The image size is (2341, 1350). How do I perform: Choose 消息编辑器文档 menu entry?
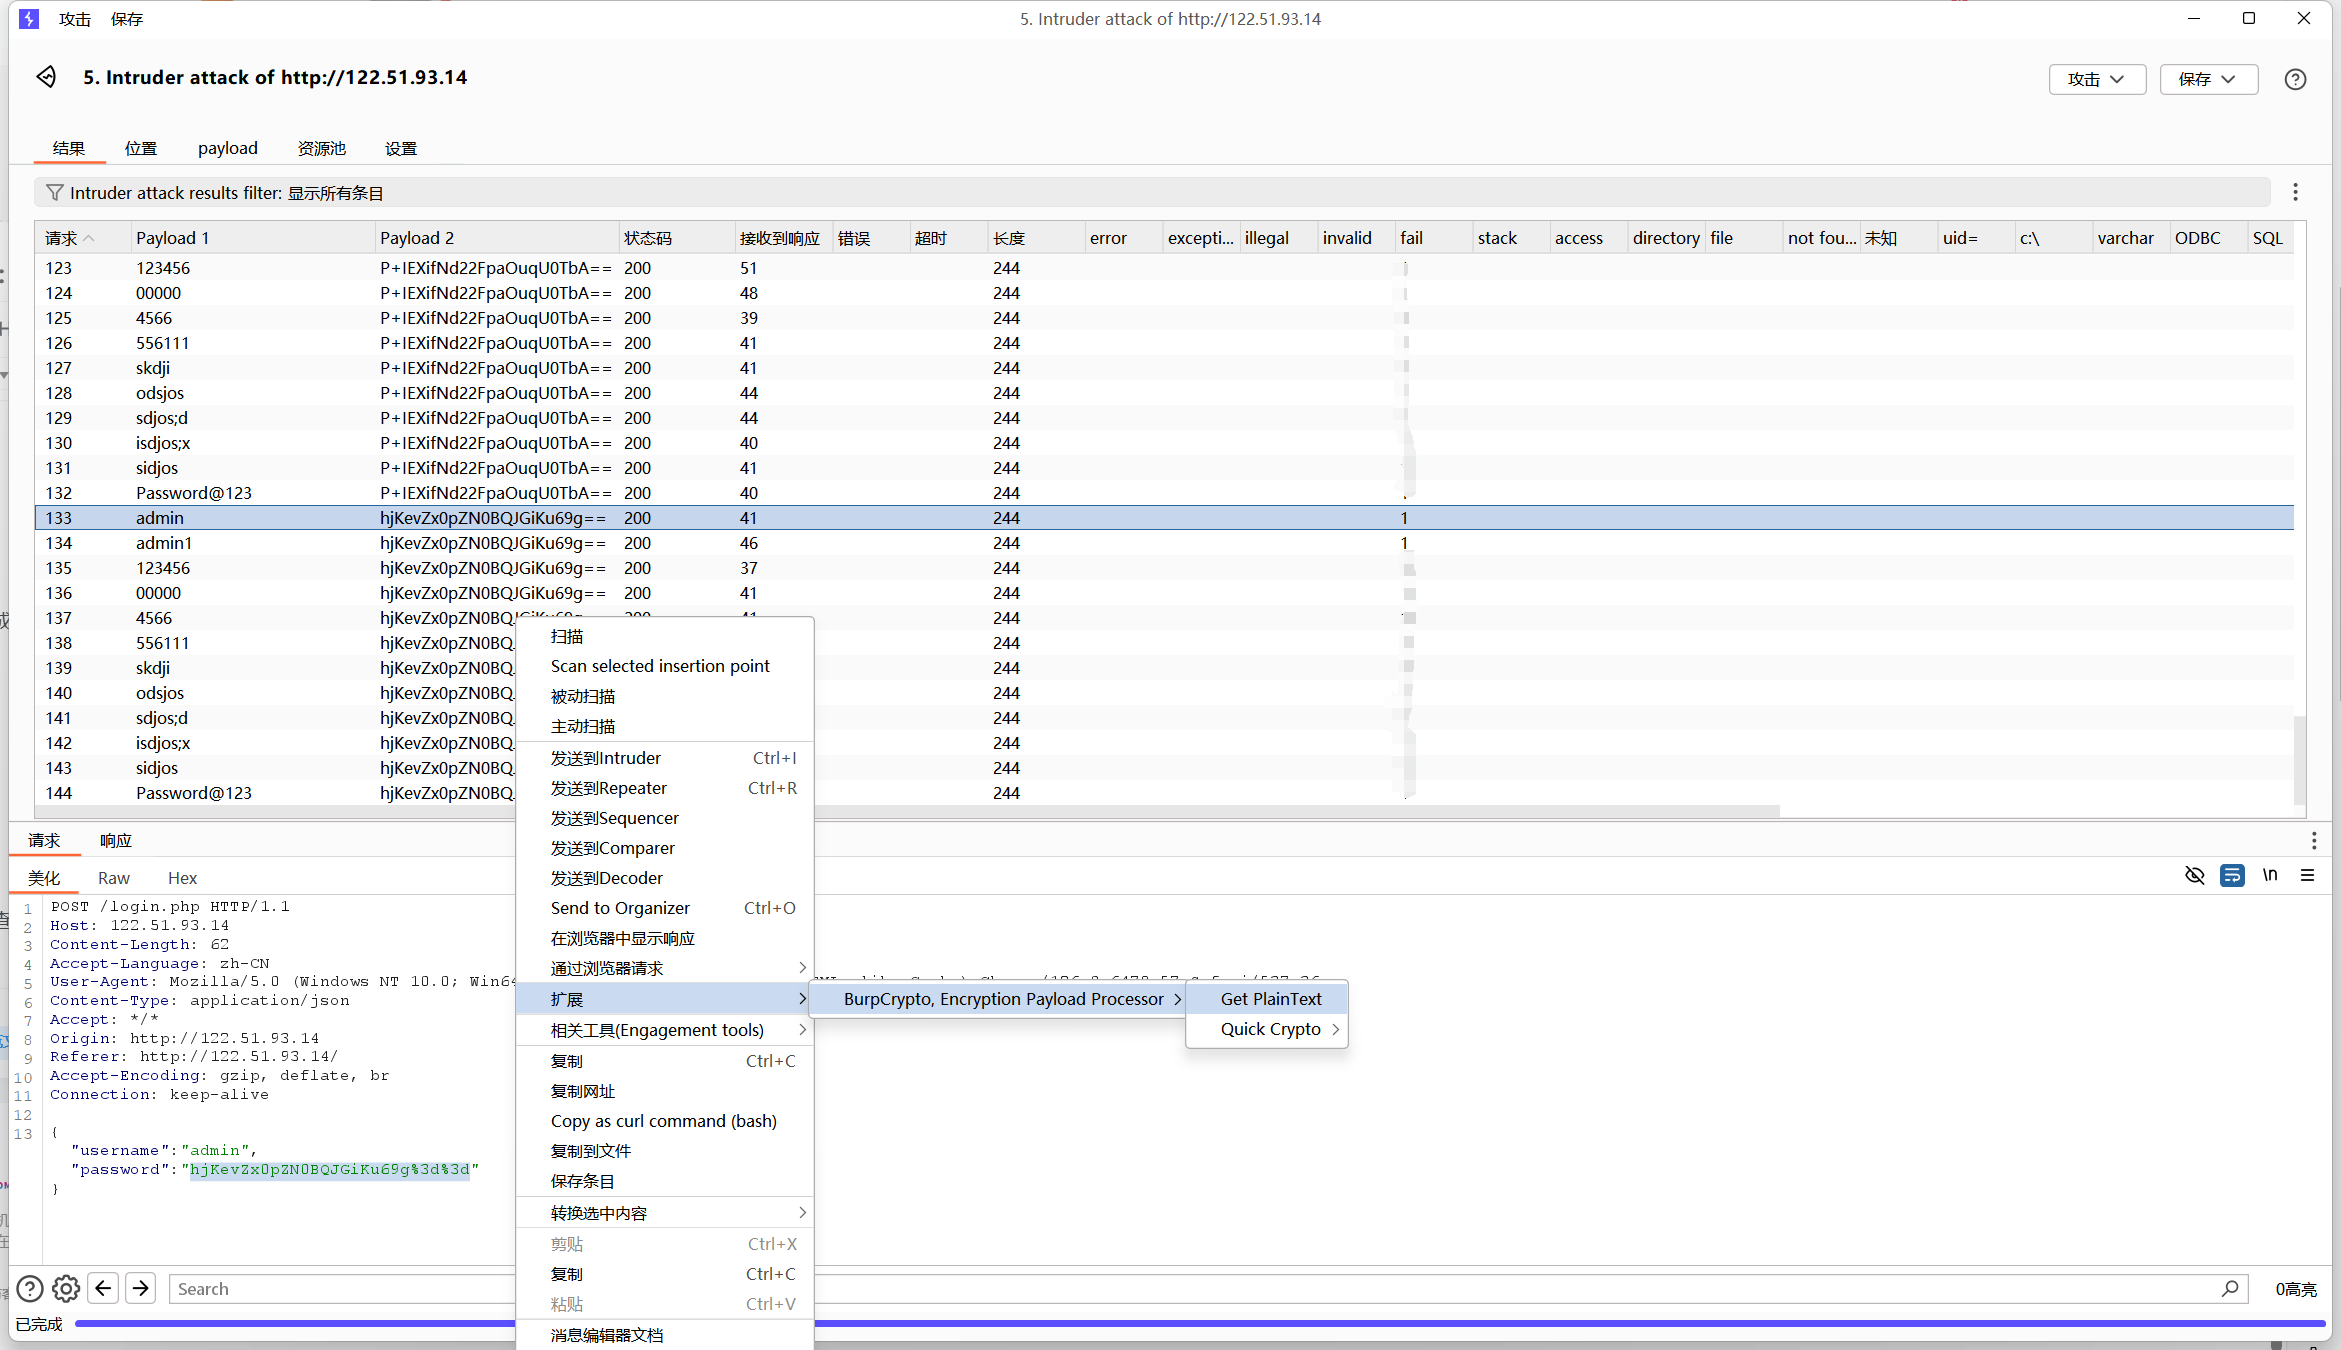[x=665, y=1334]
